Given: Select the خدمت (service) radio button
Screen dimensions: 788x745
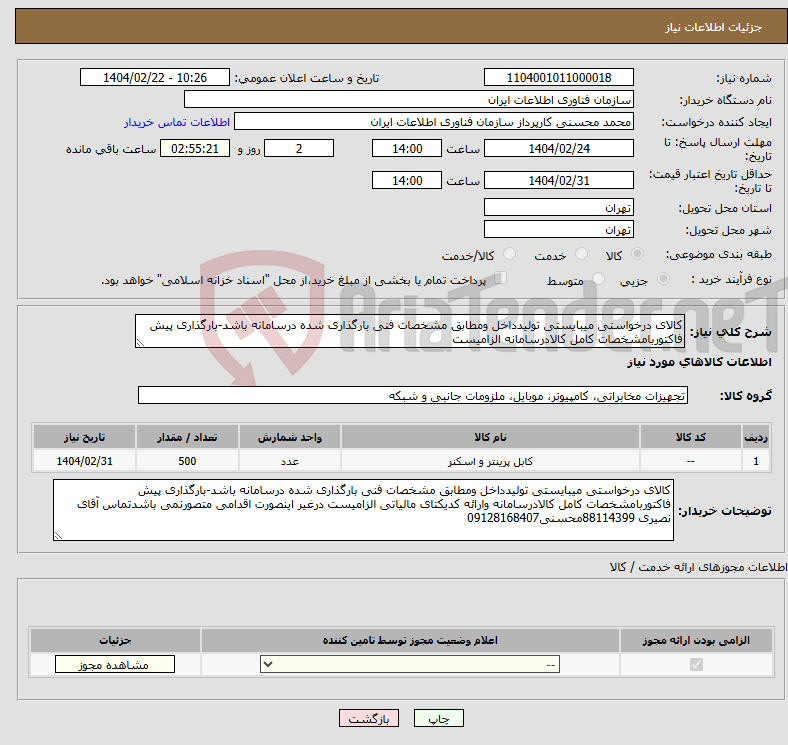Looking at the screenshot, I should 581,254.
